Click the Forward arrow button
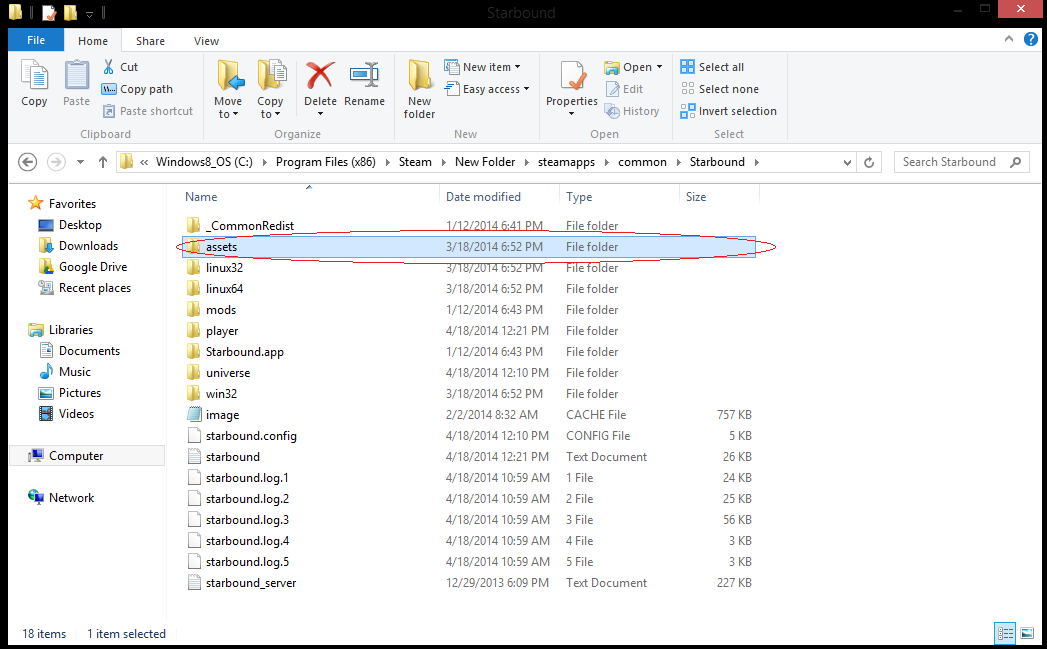1047x649 pixels. [x=56, y=162]
